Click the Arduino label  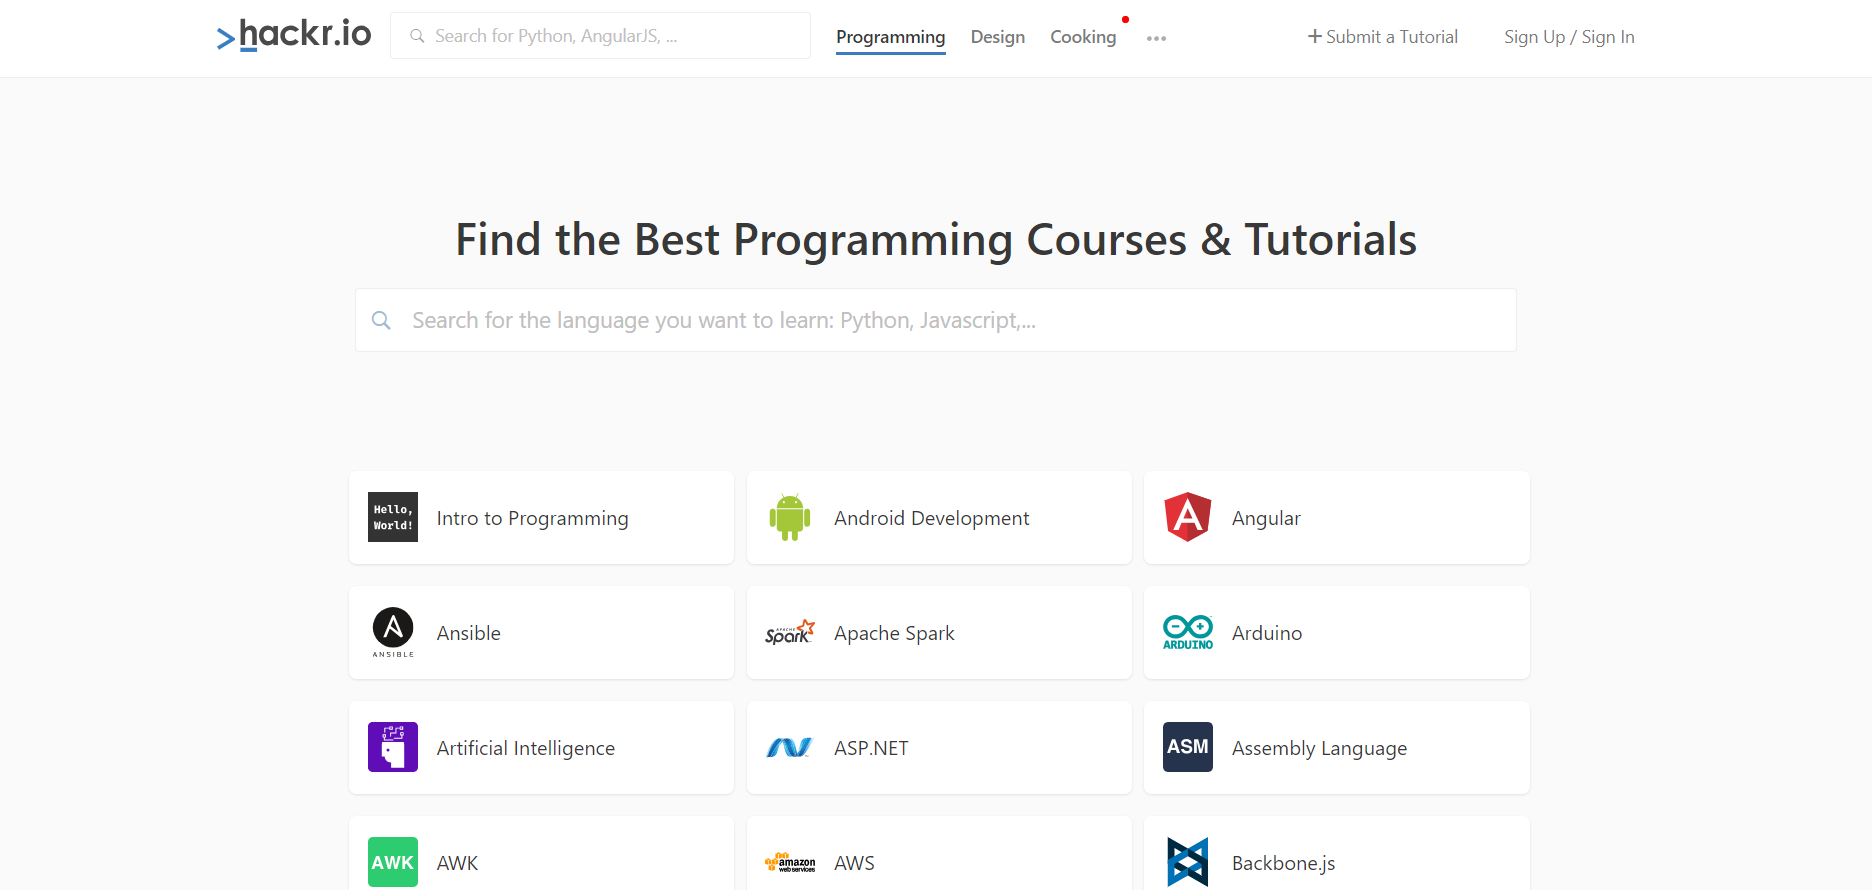[1267, 633]
